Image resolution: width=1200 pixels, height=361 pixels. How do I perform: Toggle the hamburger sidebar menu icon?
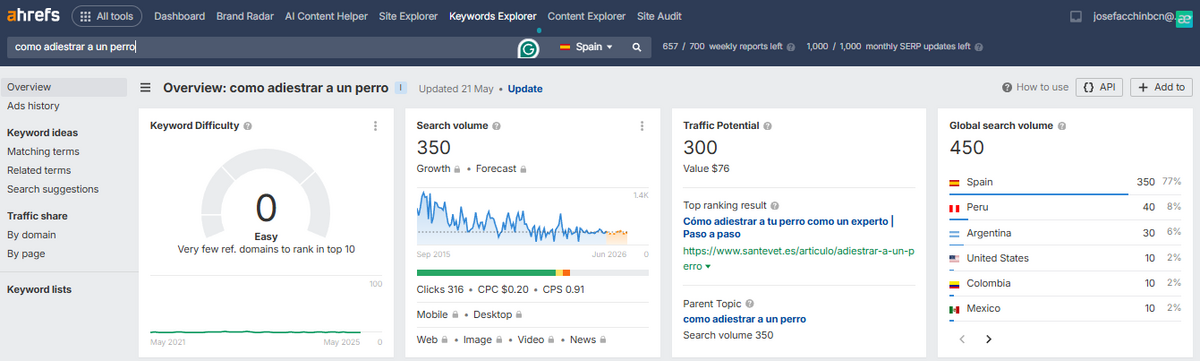(x=146, y=88)
